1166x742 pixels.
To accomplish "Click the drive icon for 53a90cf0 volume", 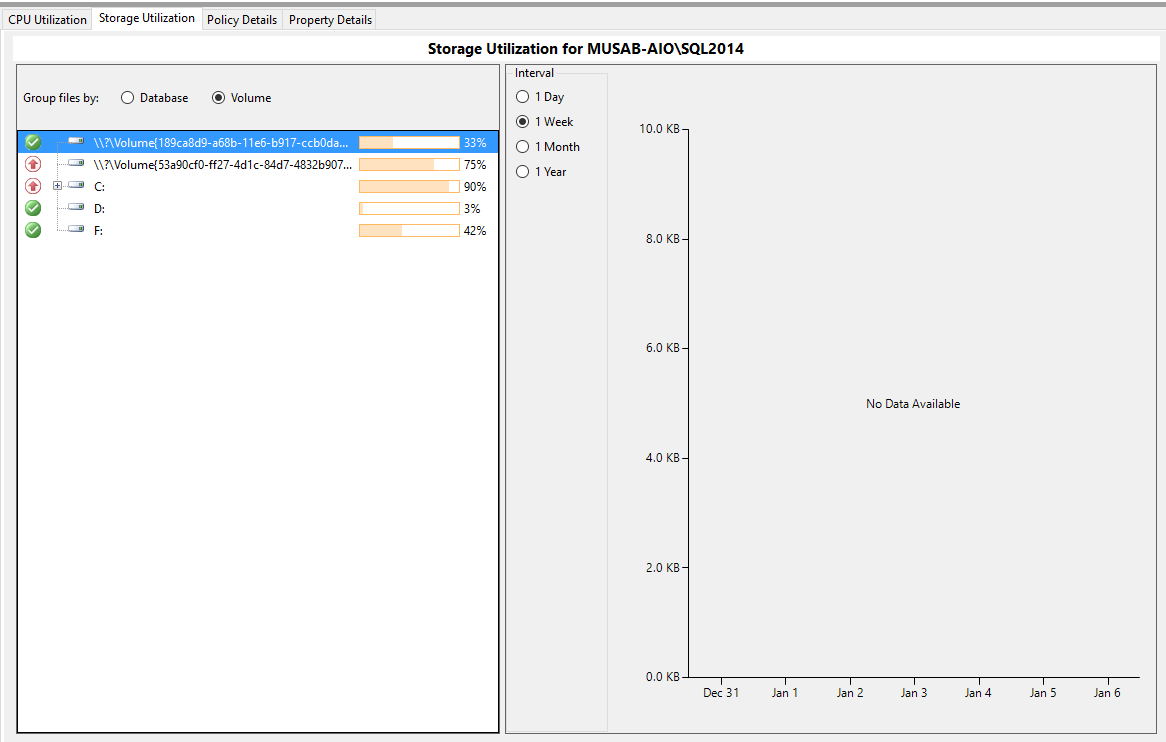I will pyautogui.click(x=76, y=163).
